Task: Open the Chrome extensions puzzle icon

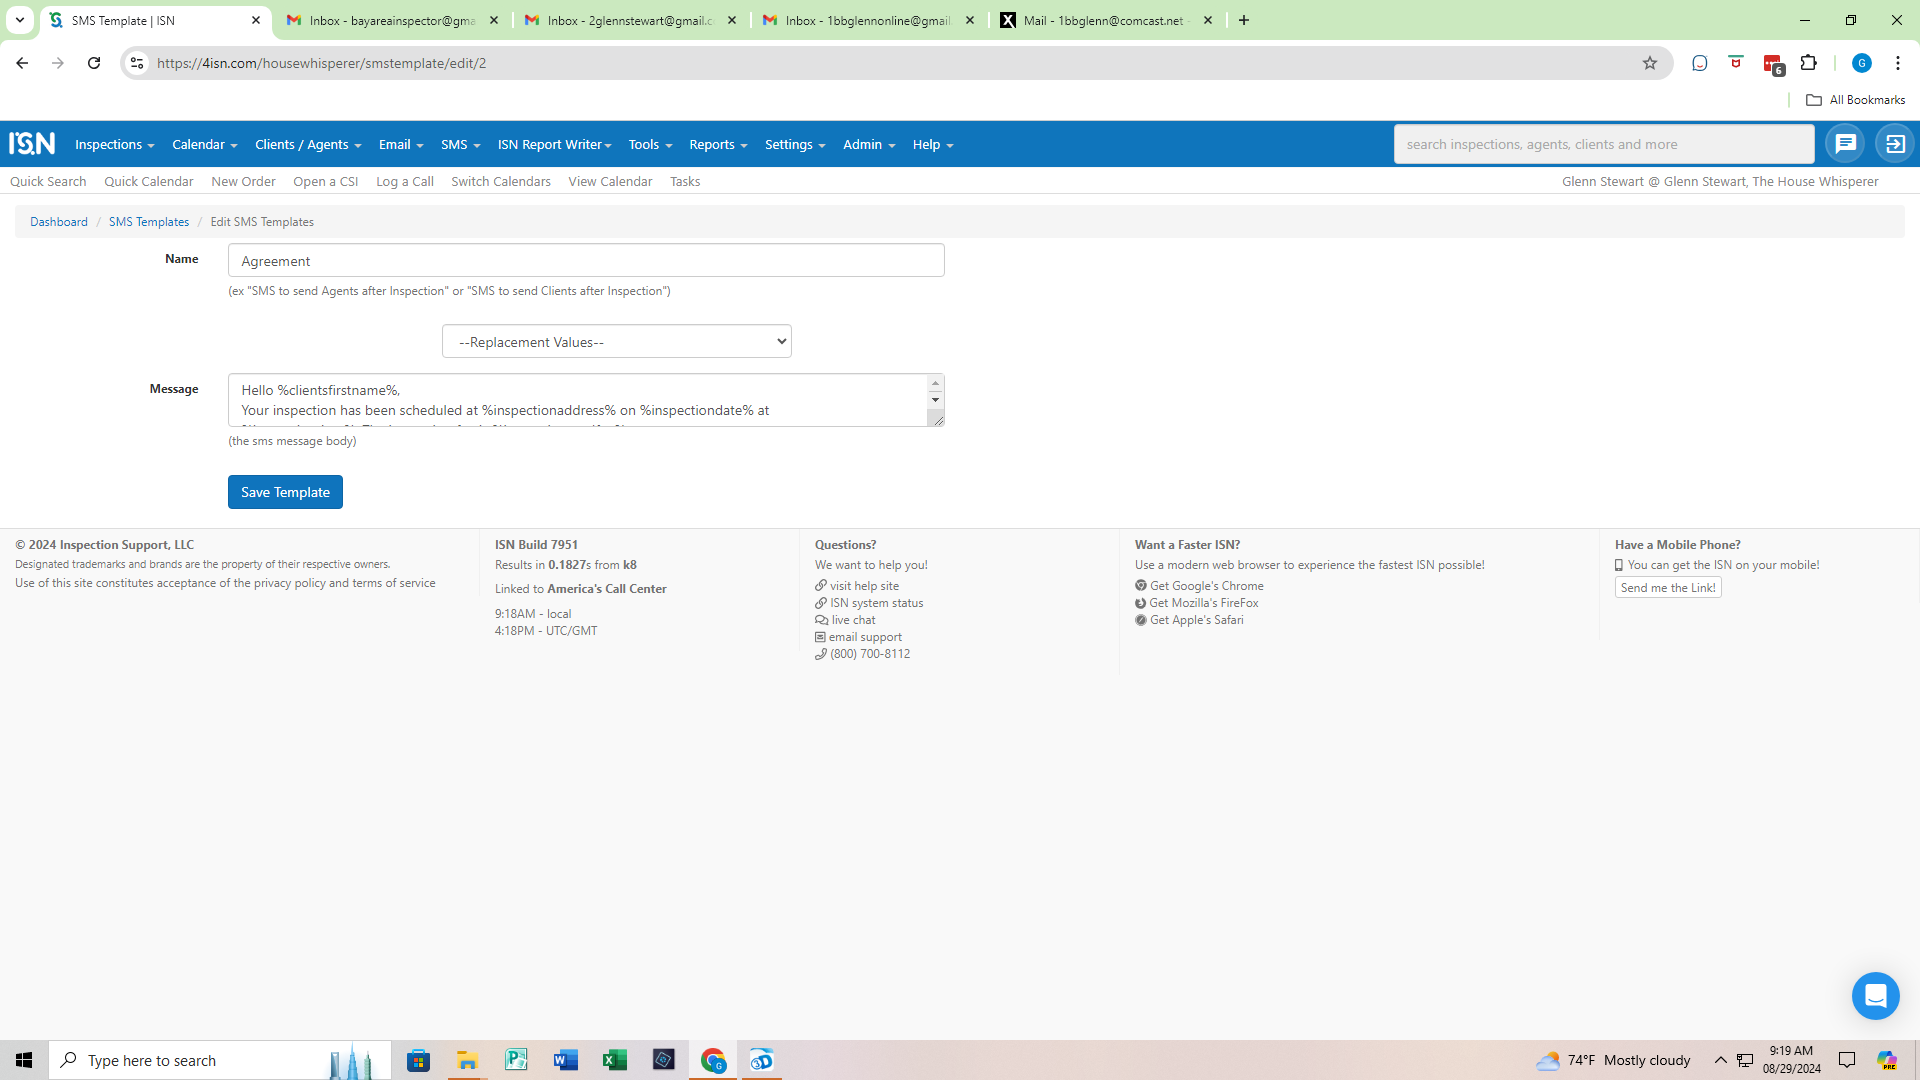Action: click(x=1808, y=63)
